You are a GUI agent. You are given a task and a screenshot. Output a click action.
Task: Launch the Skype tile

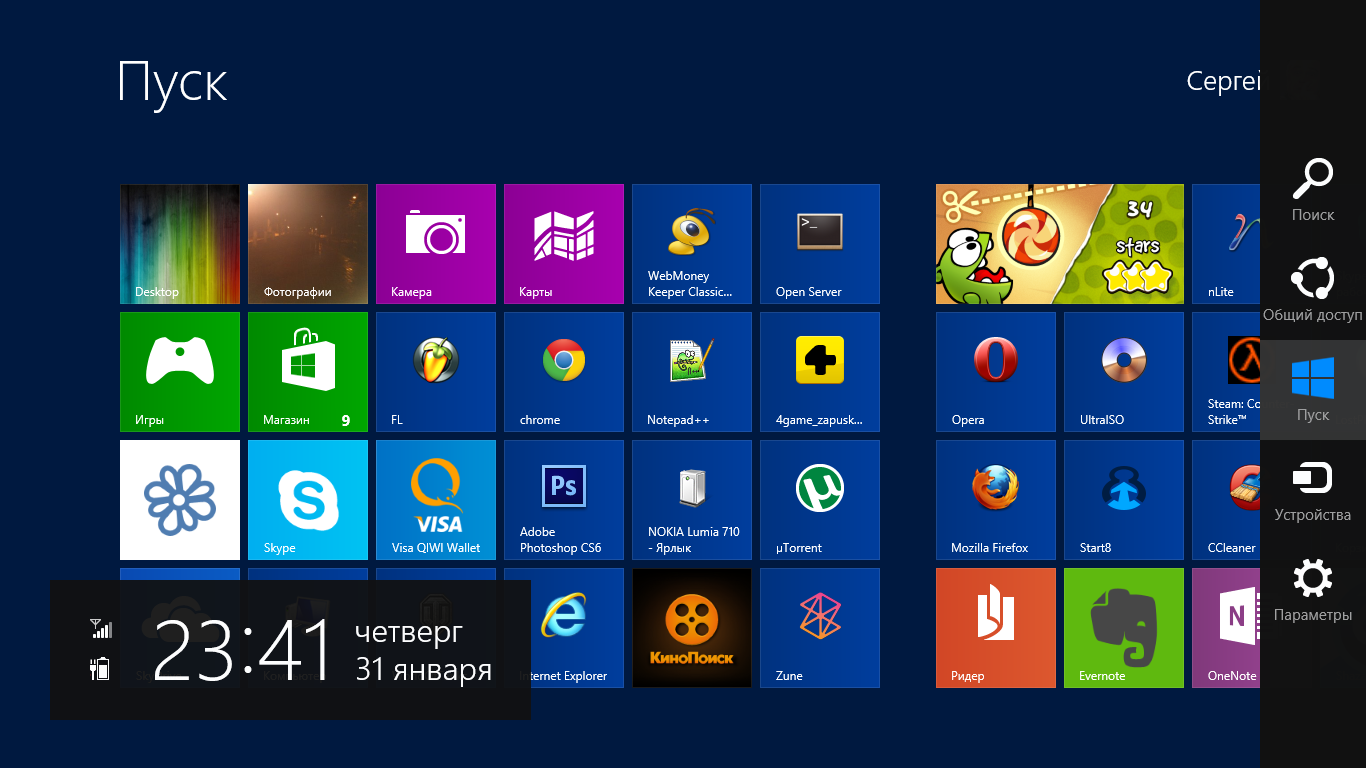click(307, 500)
